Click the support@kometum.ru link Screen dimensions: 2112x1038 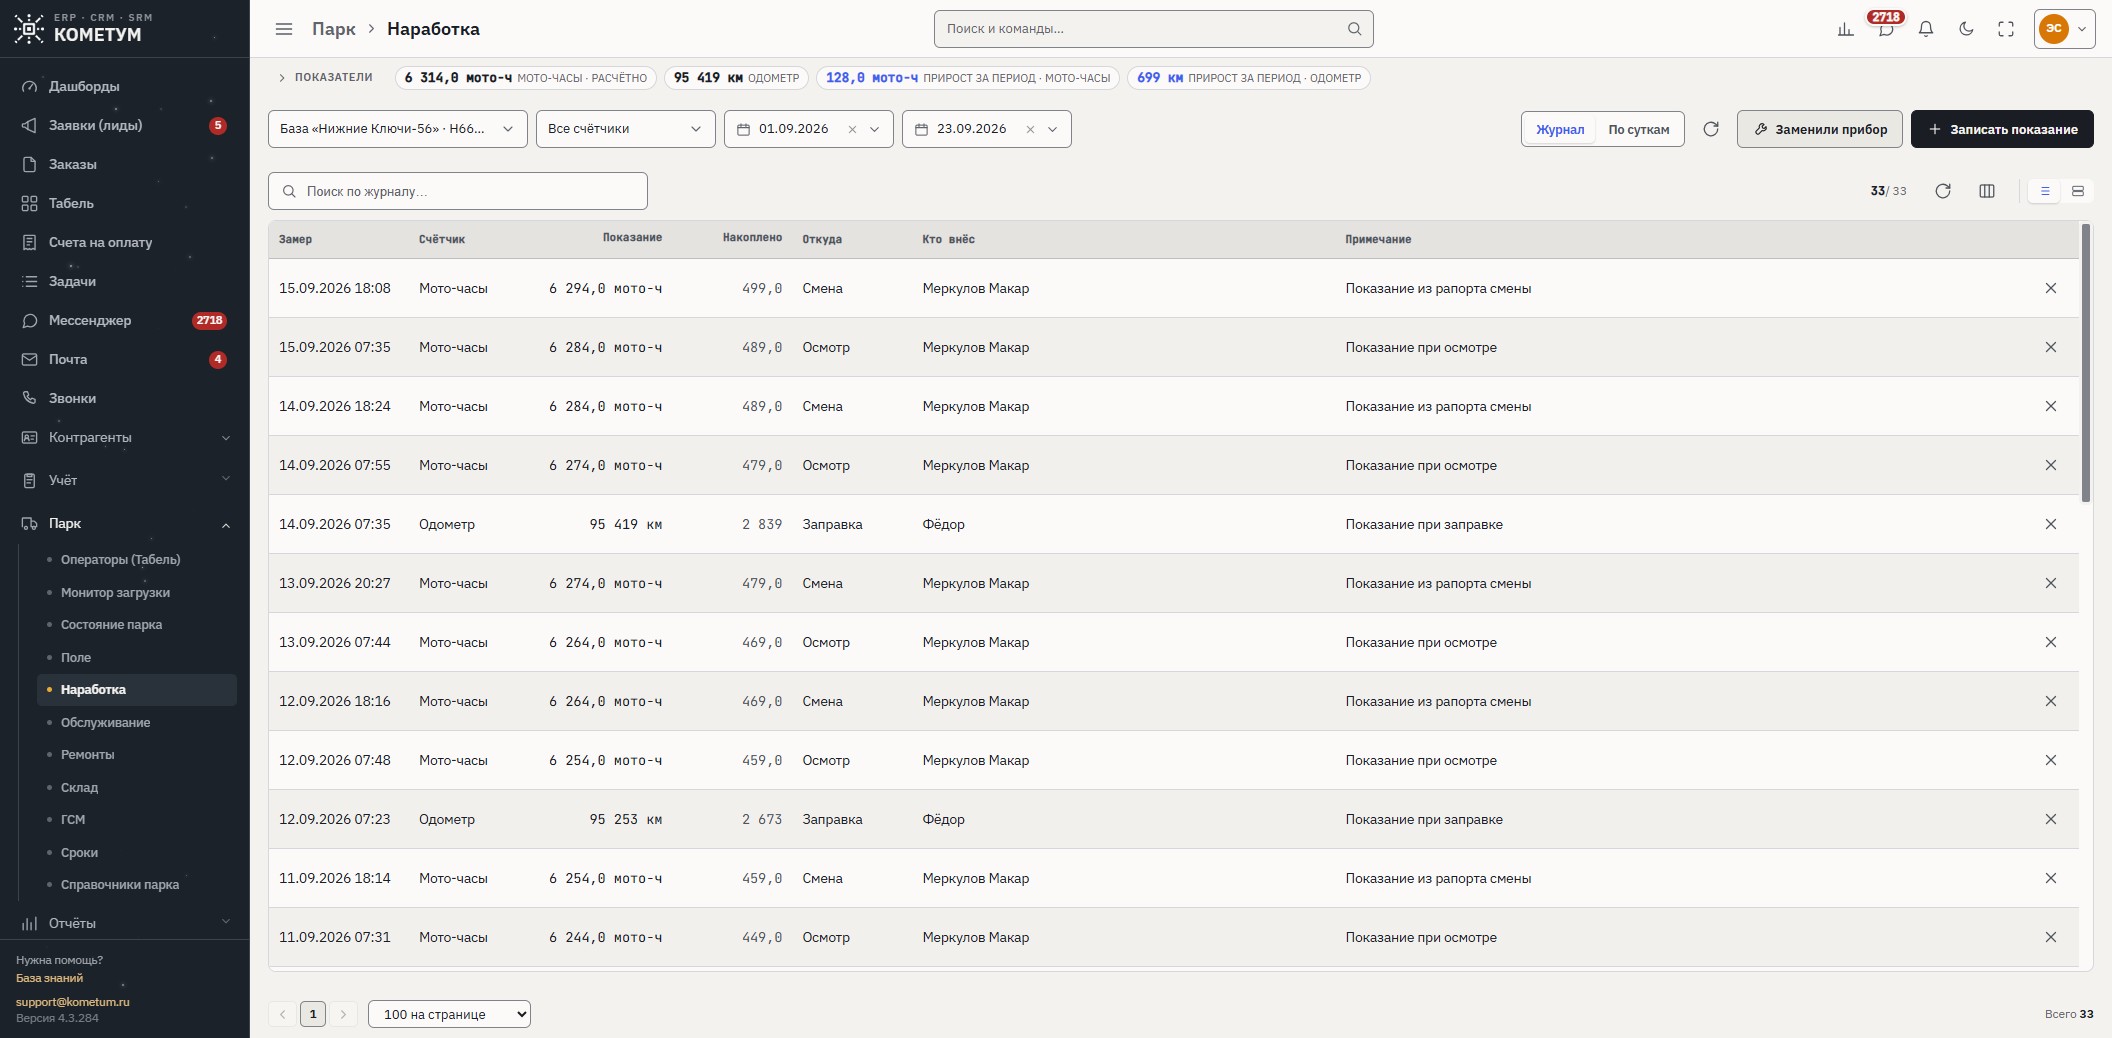73,1001
